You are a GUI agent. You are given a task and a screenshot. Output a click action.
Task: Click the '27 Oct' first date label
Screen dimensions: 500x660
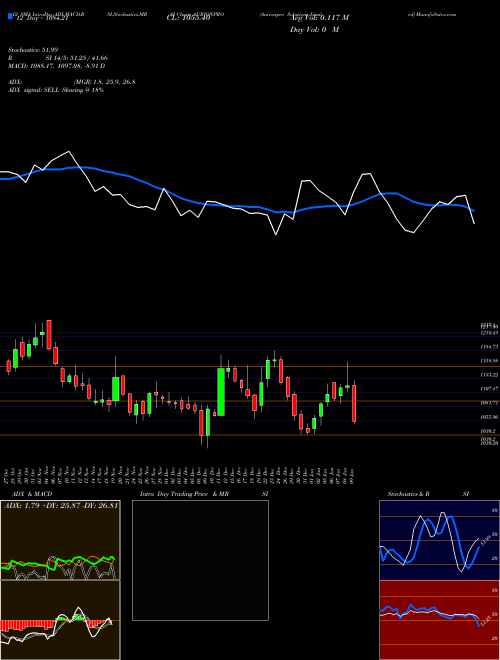click(8, 476)
